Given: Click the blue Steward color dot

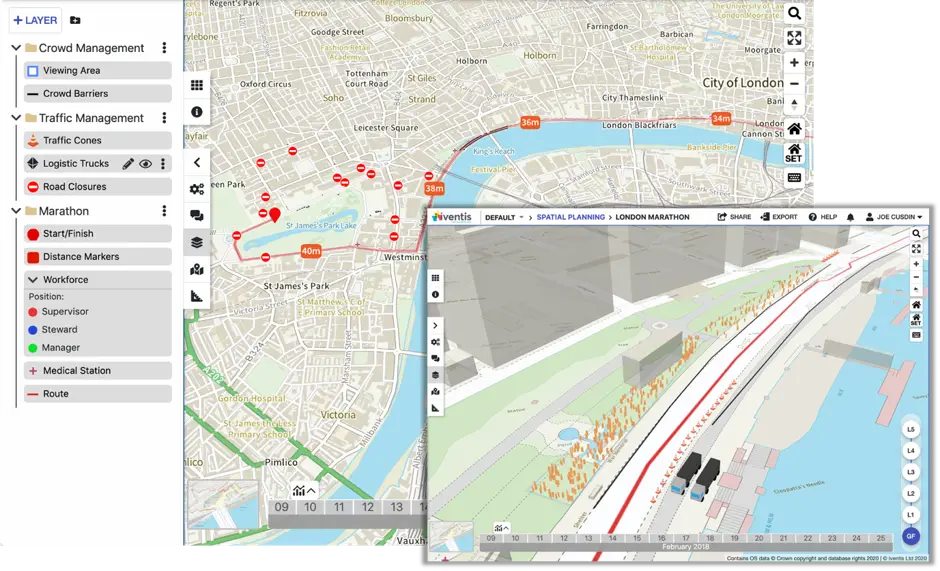Looking at the screenshot, I should (33, 330).
